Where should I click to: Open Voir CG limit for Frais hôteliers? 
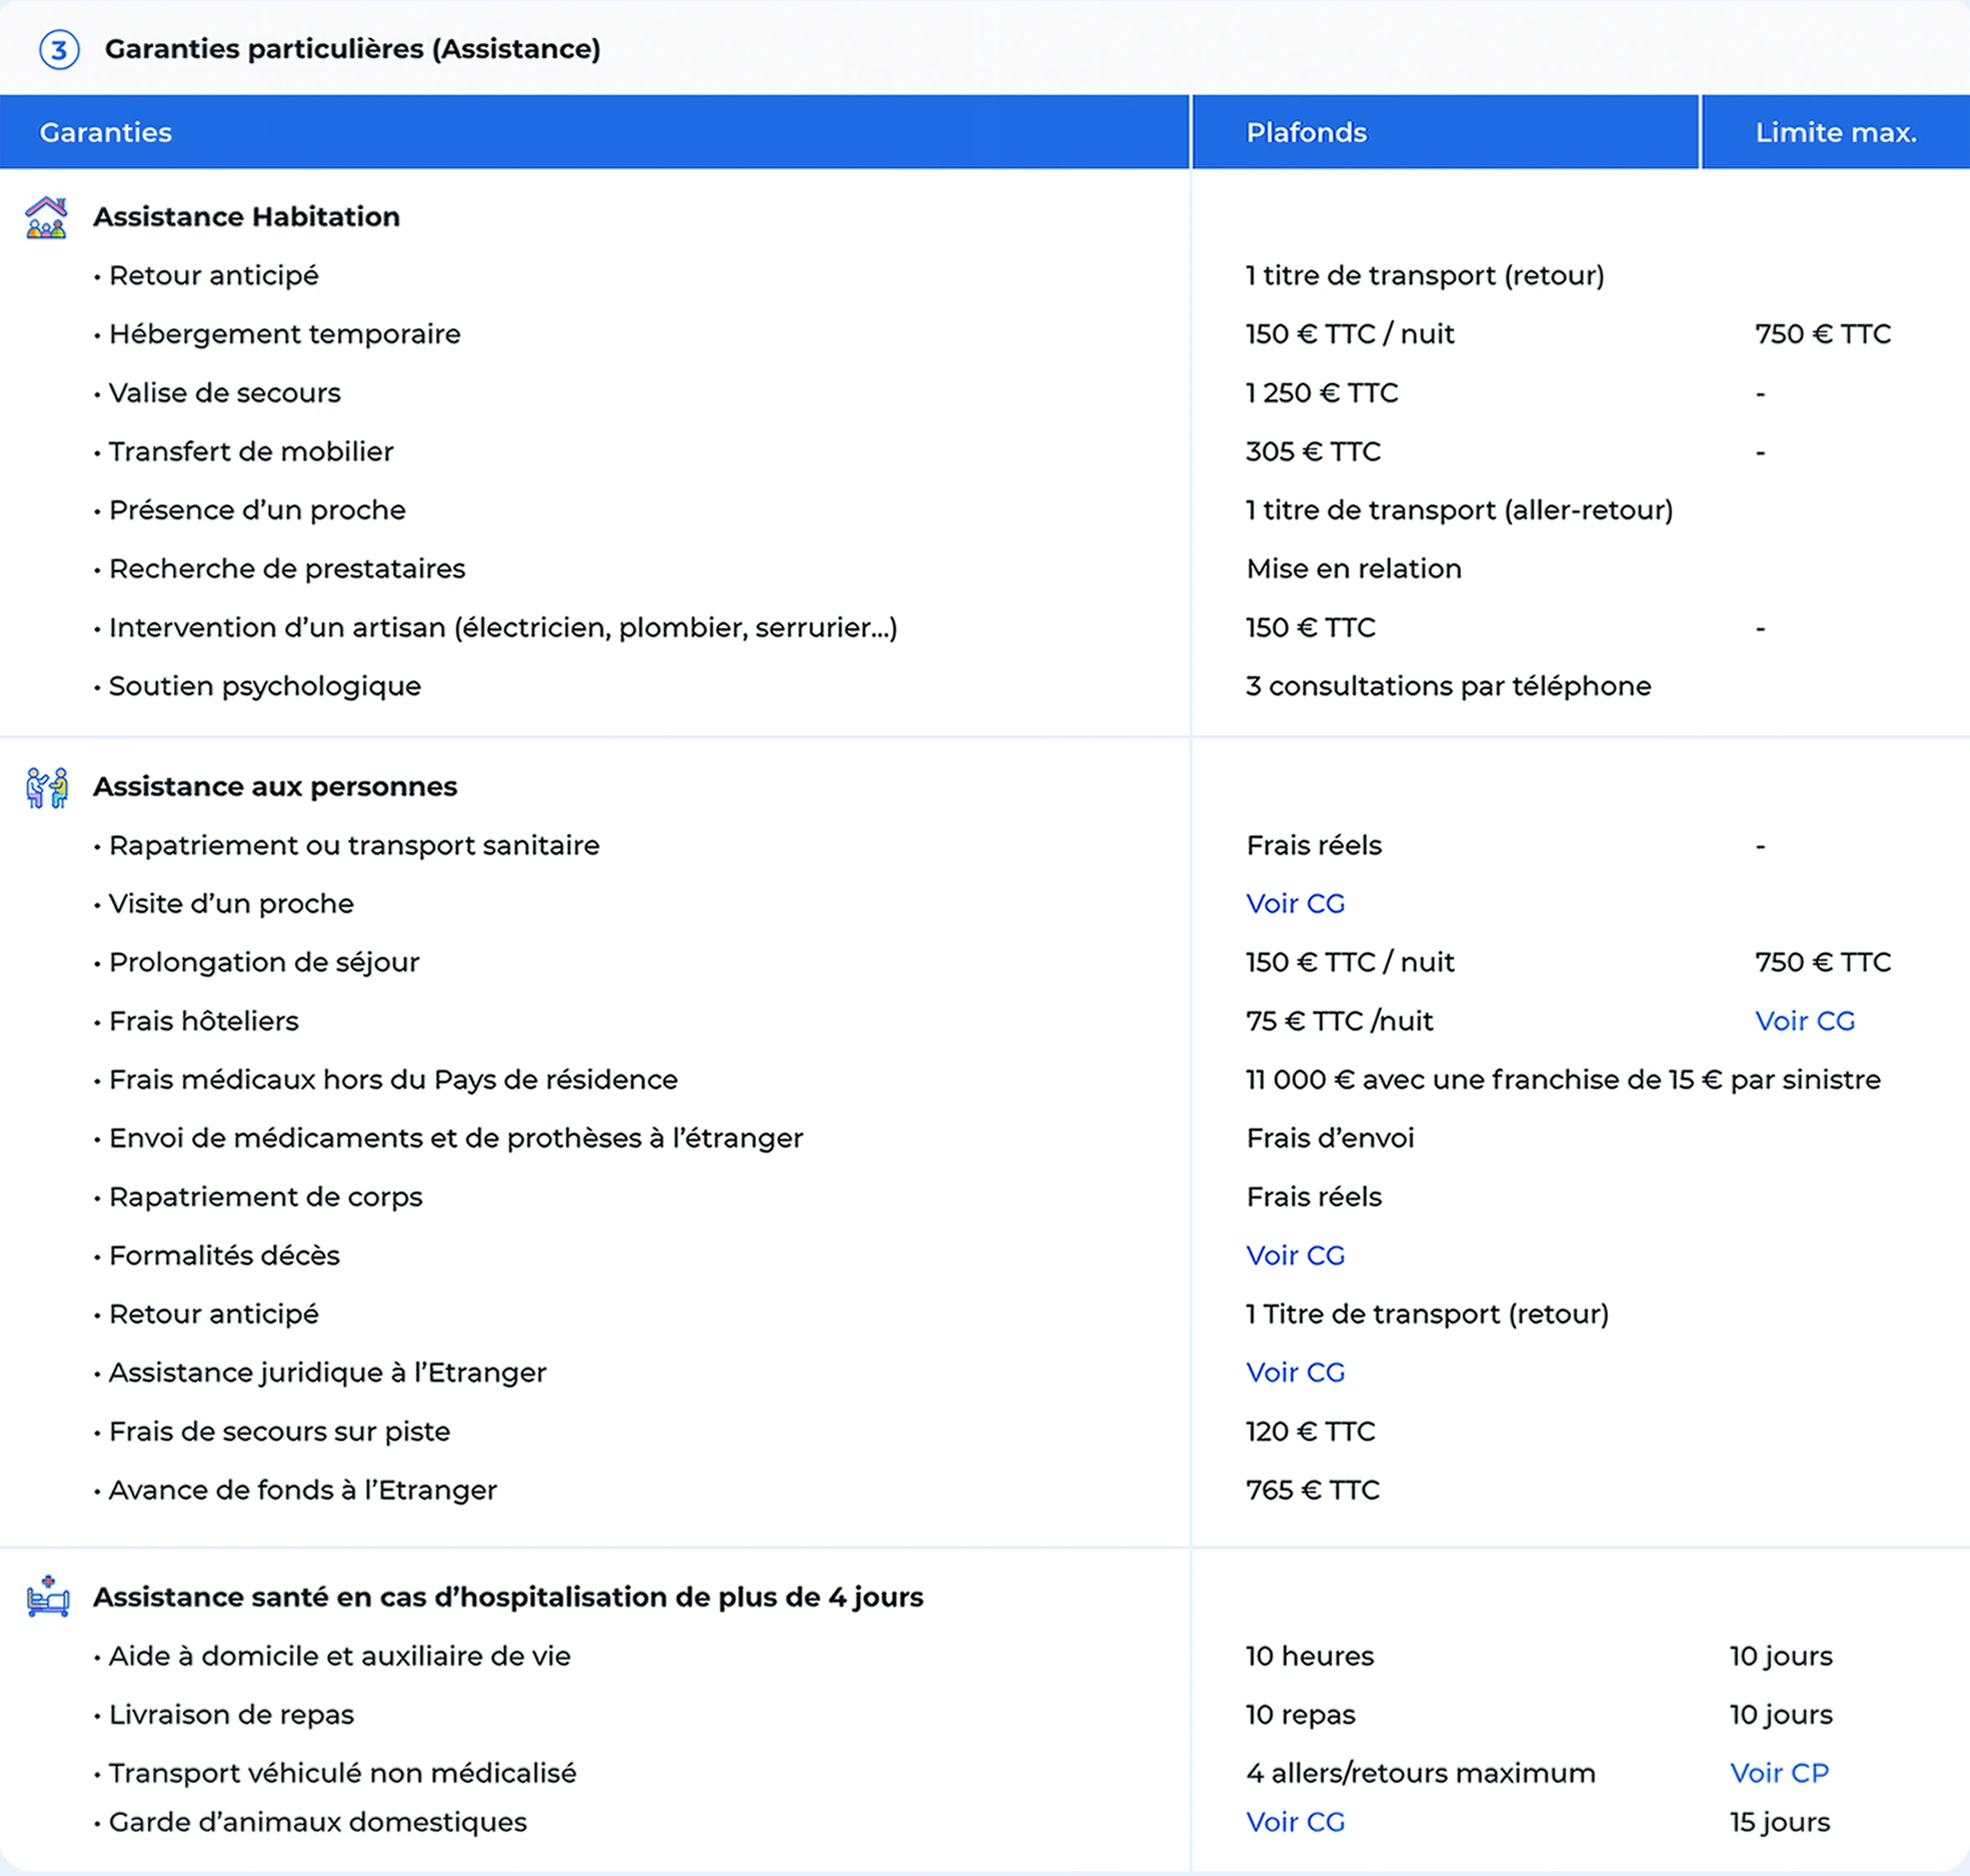click(1805, 1021)
